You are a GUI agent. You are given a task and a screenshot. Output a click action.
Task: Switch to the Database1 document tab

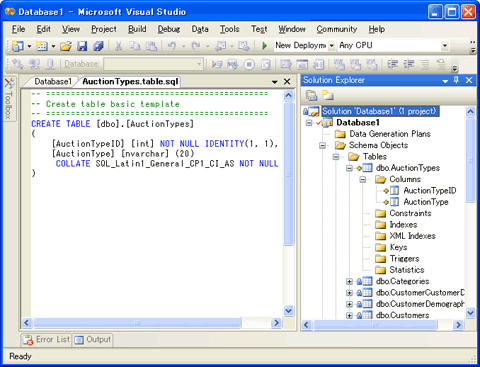point(53,82)
